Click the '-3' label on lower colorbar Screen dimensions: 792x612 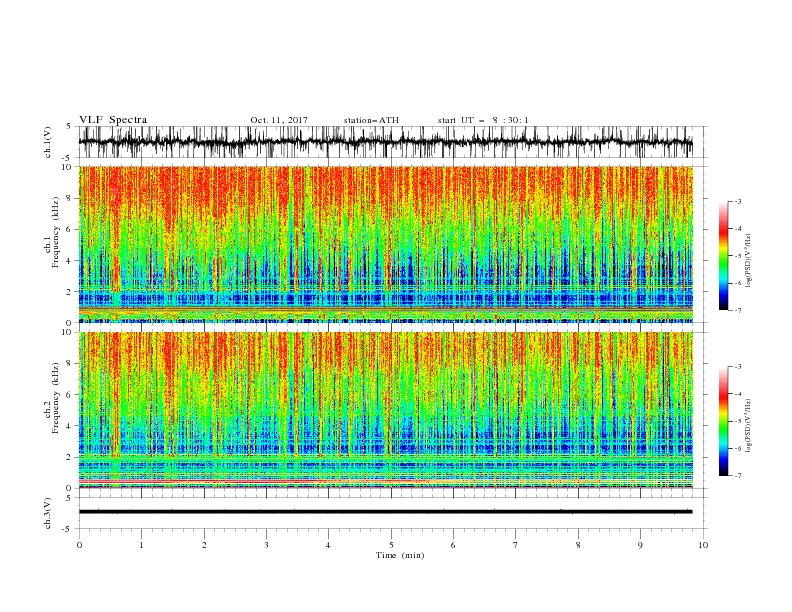737,367
